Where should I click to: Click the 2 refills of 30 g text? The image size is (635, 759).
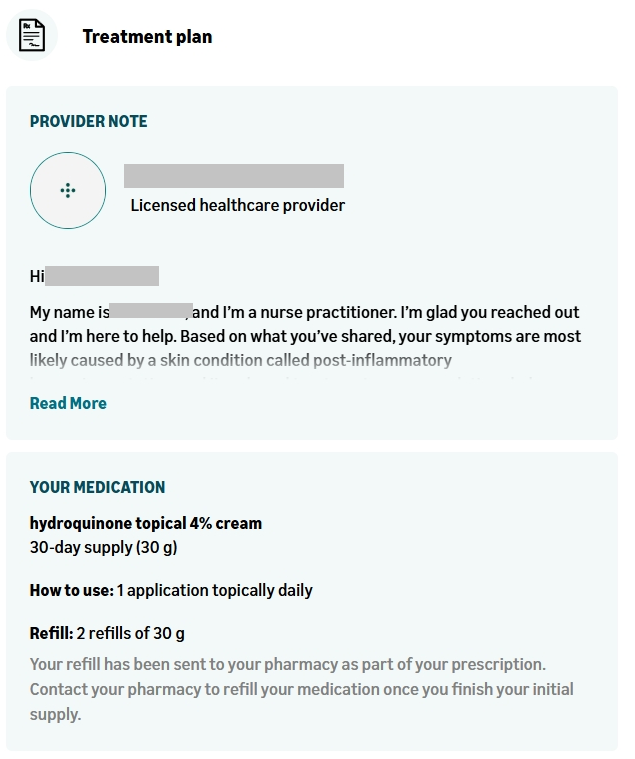tap(131, 633)
